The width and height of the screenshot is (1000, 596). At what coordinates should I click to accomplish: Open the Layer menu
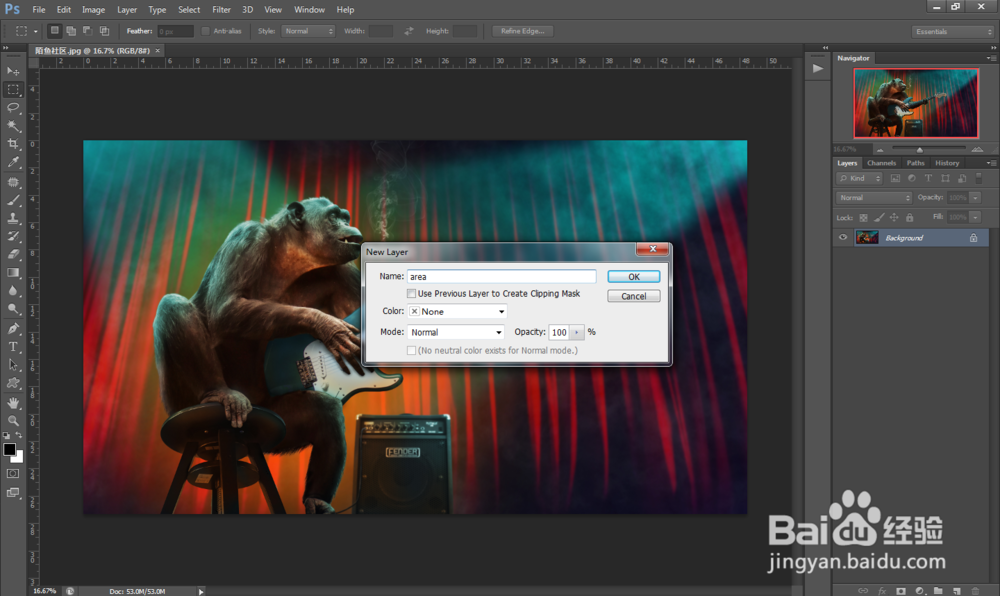pyautogui.click(x=127, y=10)
